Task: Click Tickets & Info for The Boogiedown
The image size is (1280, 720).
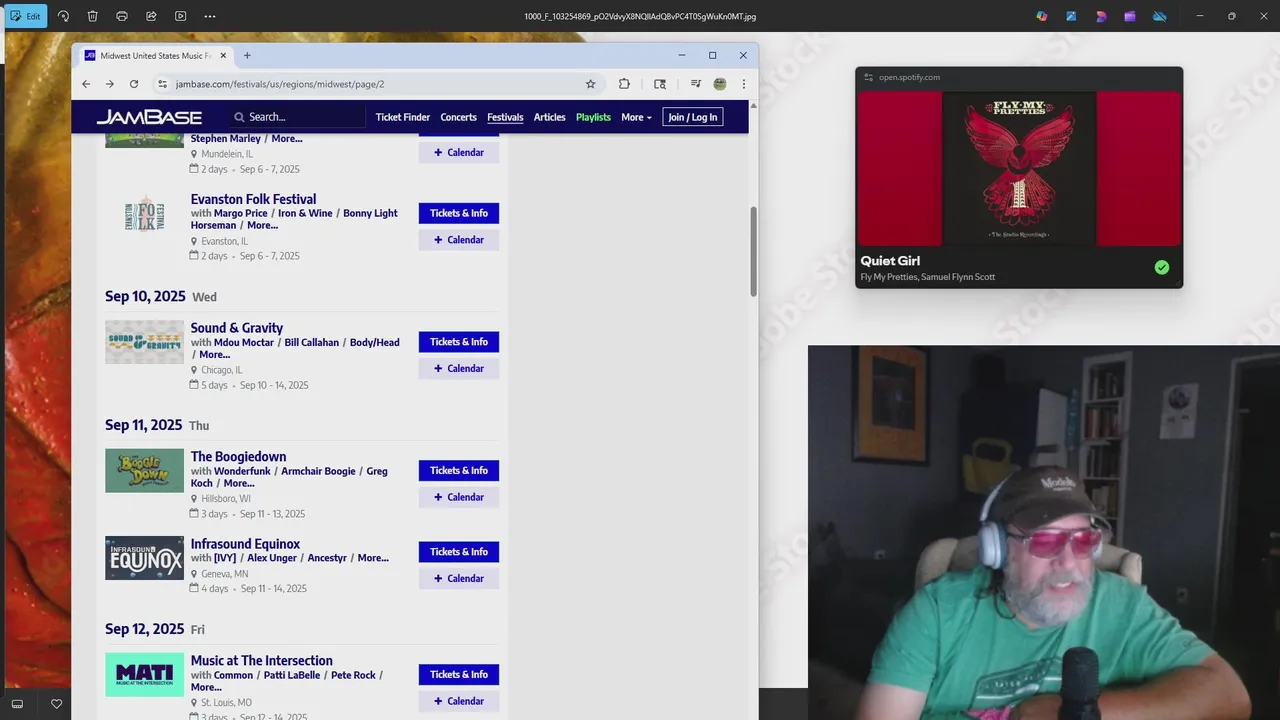Action: 459,471
